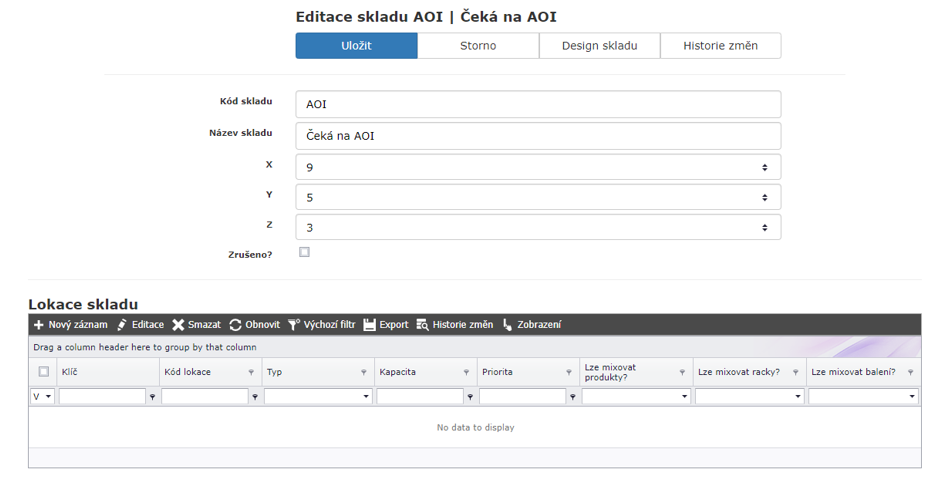Expand the Lze mixovat produkty filter dropdown

684,397
